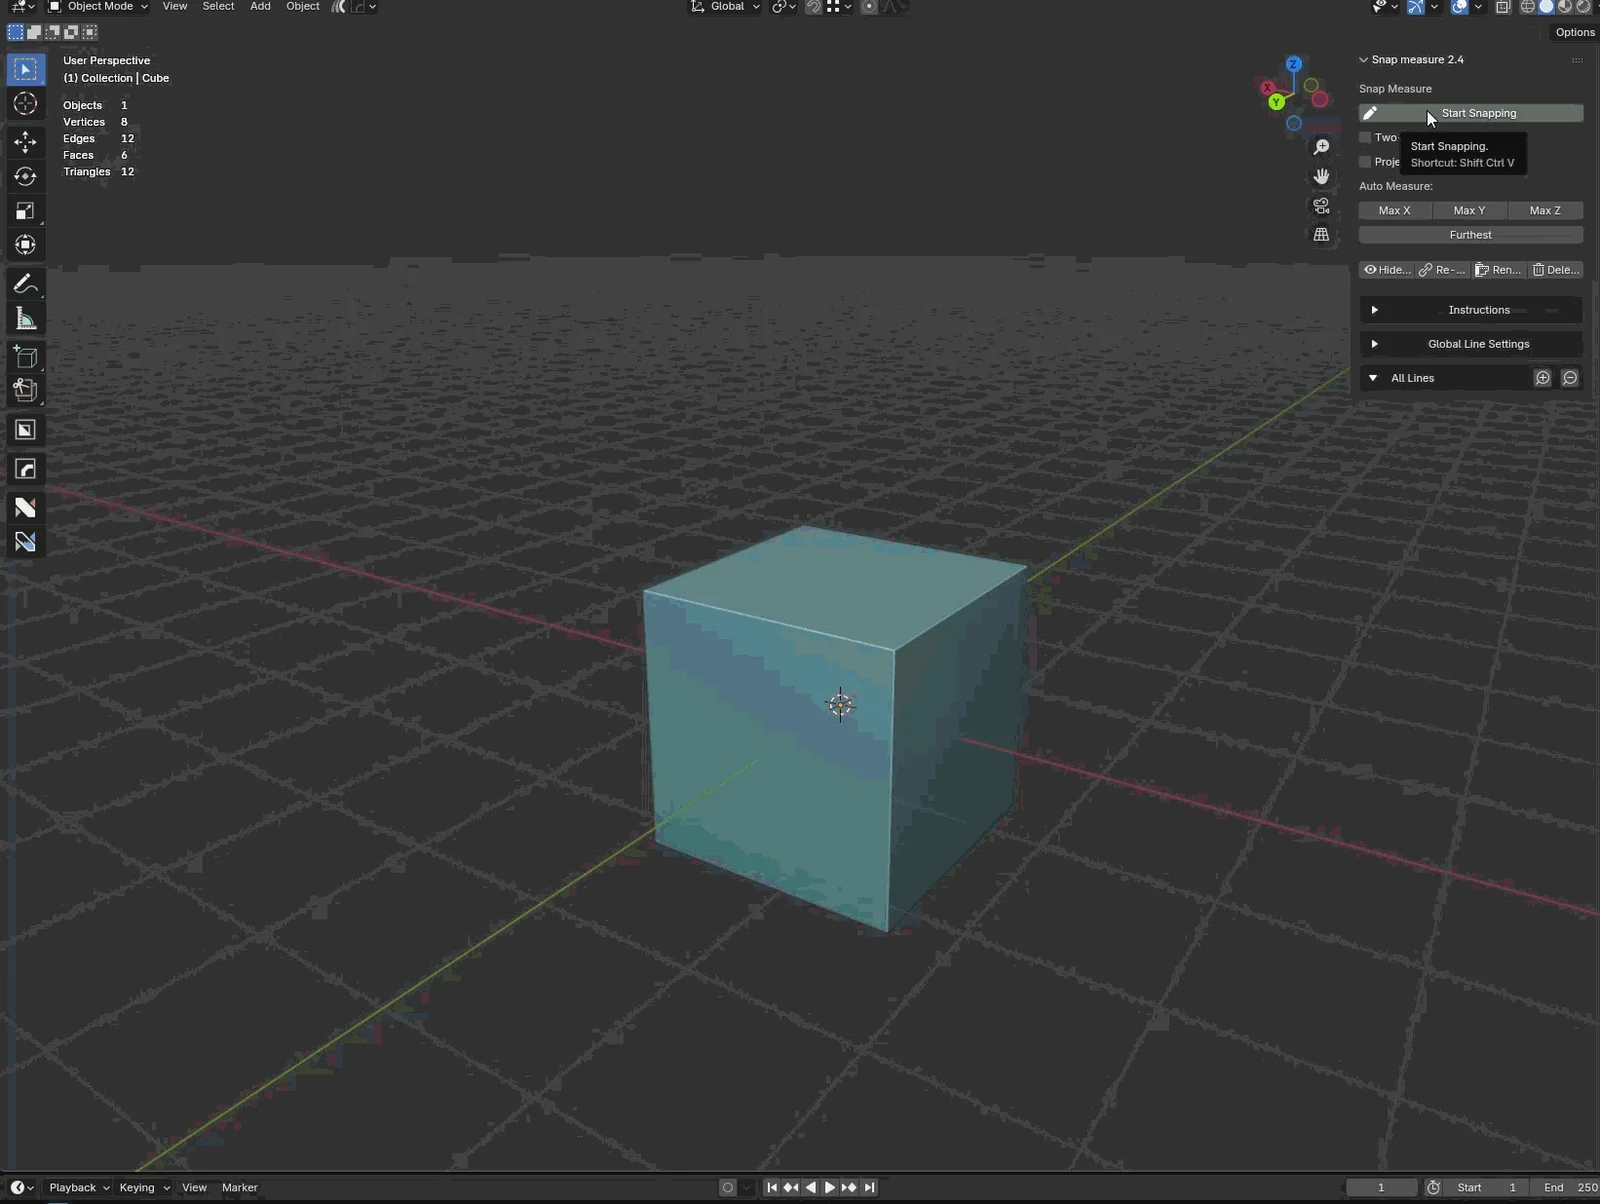Open the Add Cube tool
The width and height of the screenshot is (1600, 1204).
(25, 356)
